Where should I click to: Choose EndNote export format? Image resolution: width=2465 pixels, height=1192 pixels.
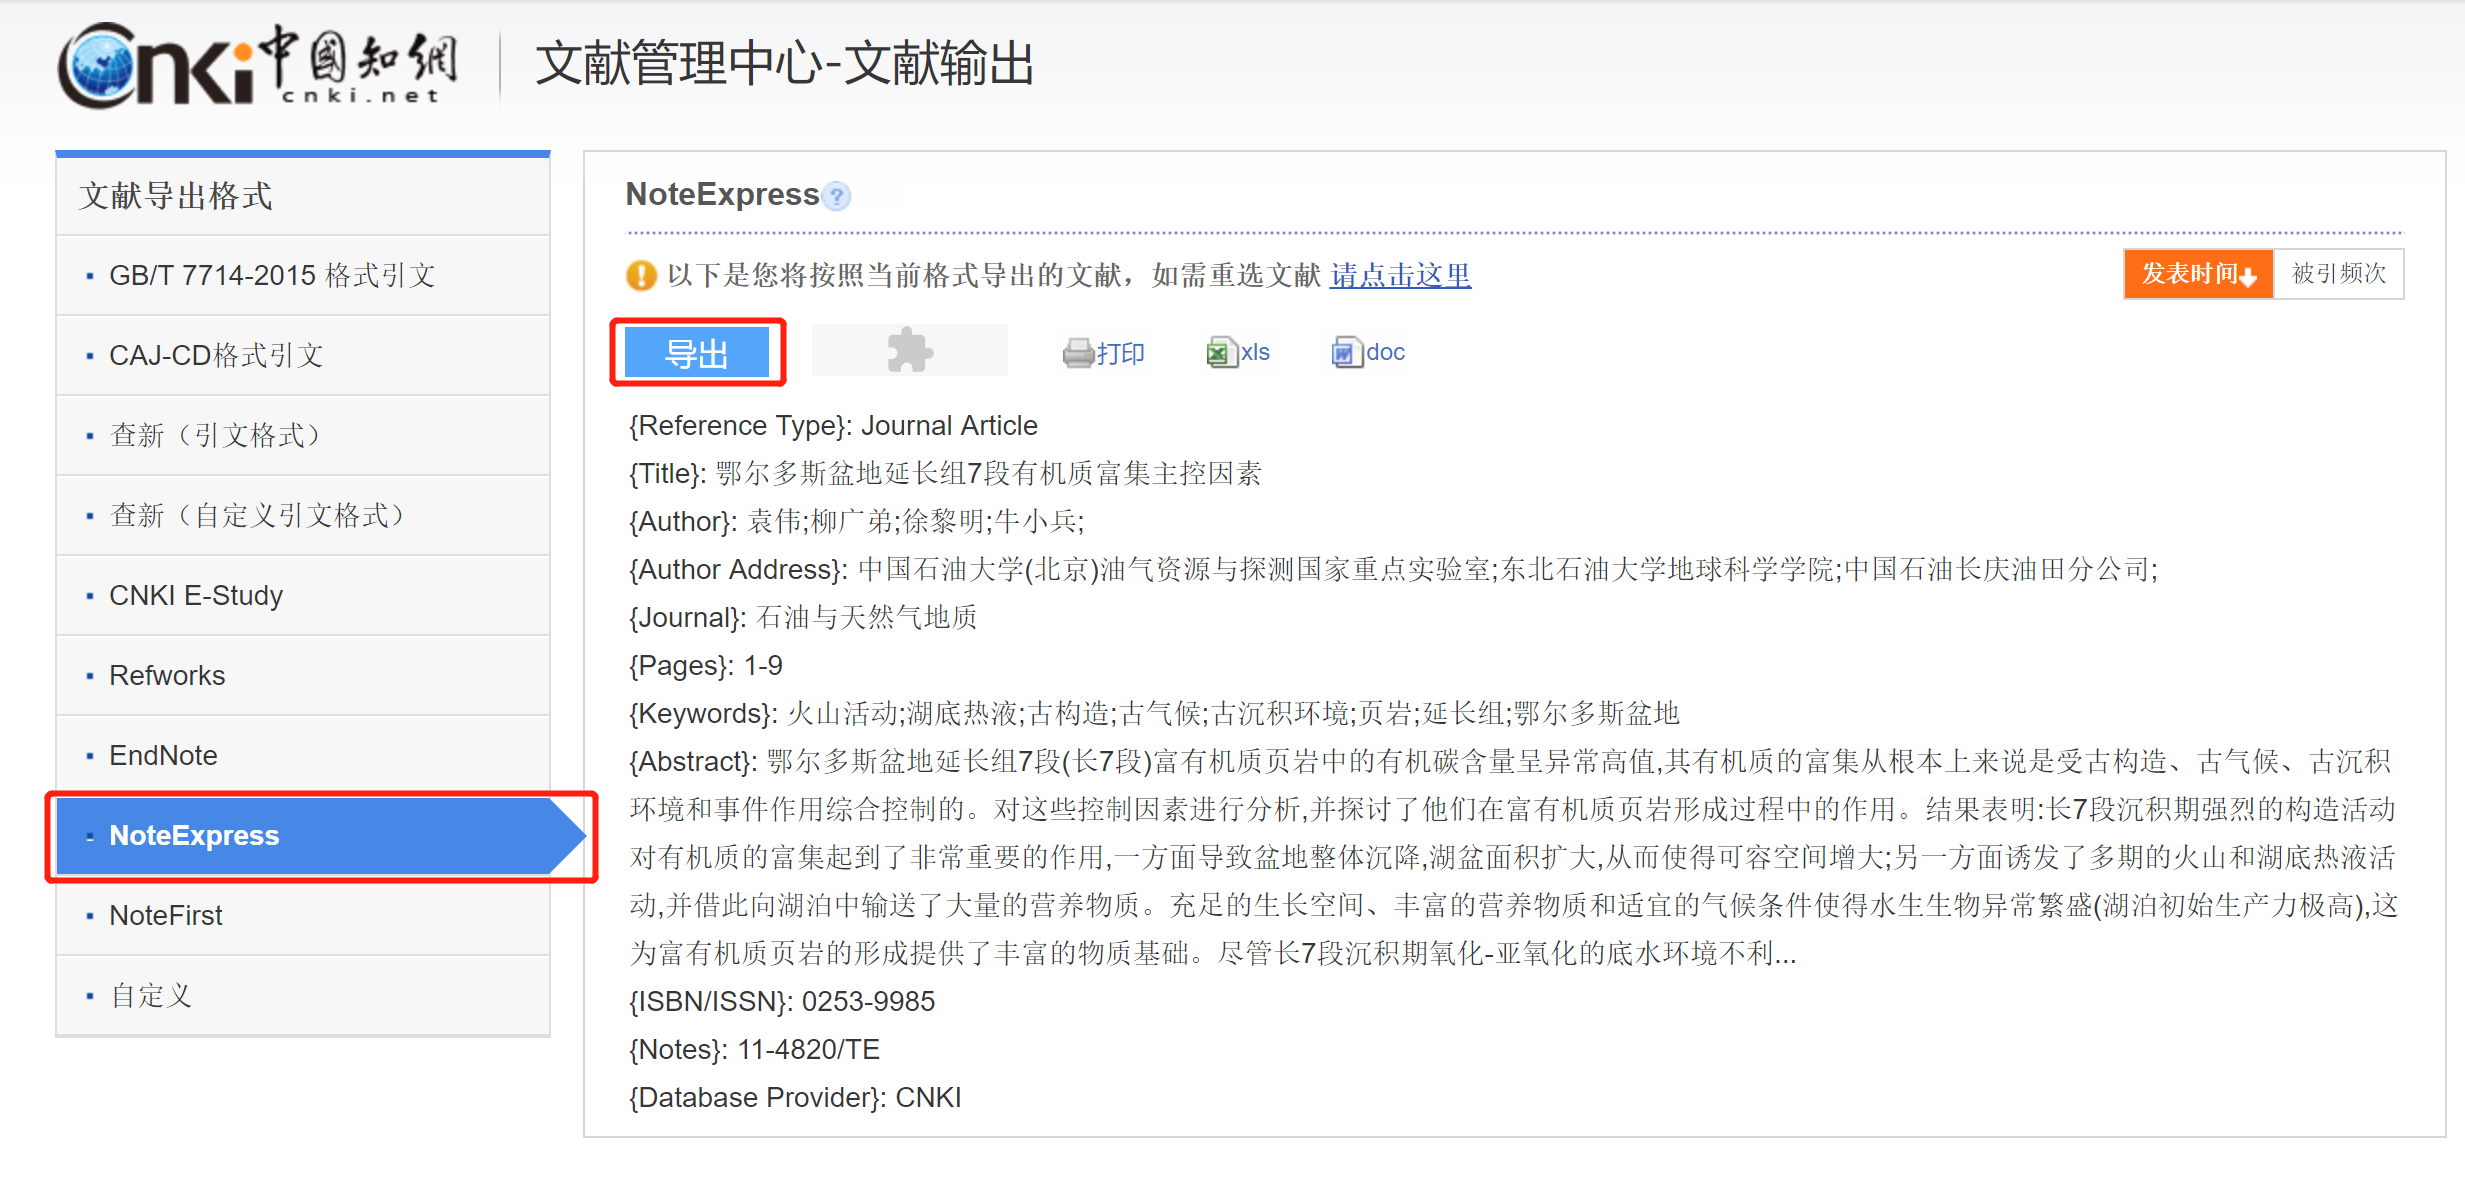163,755
